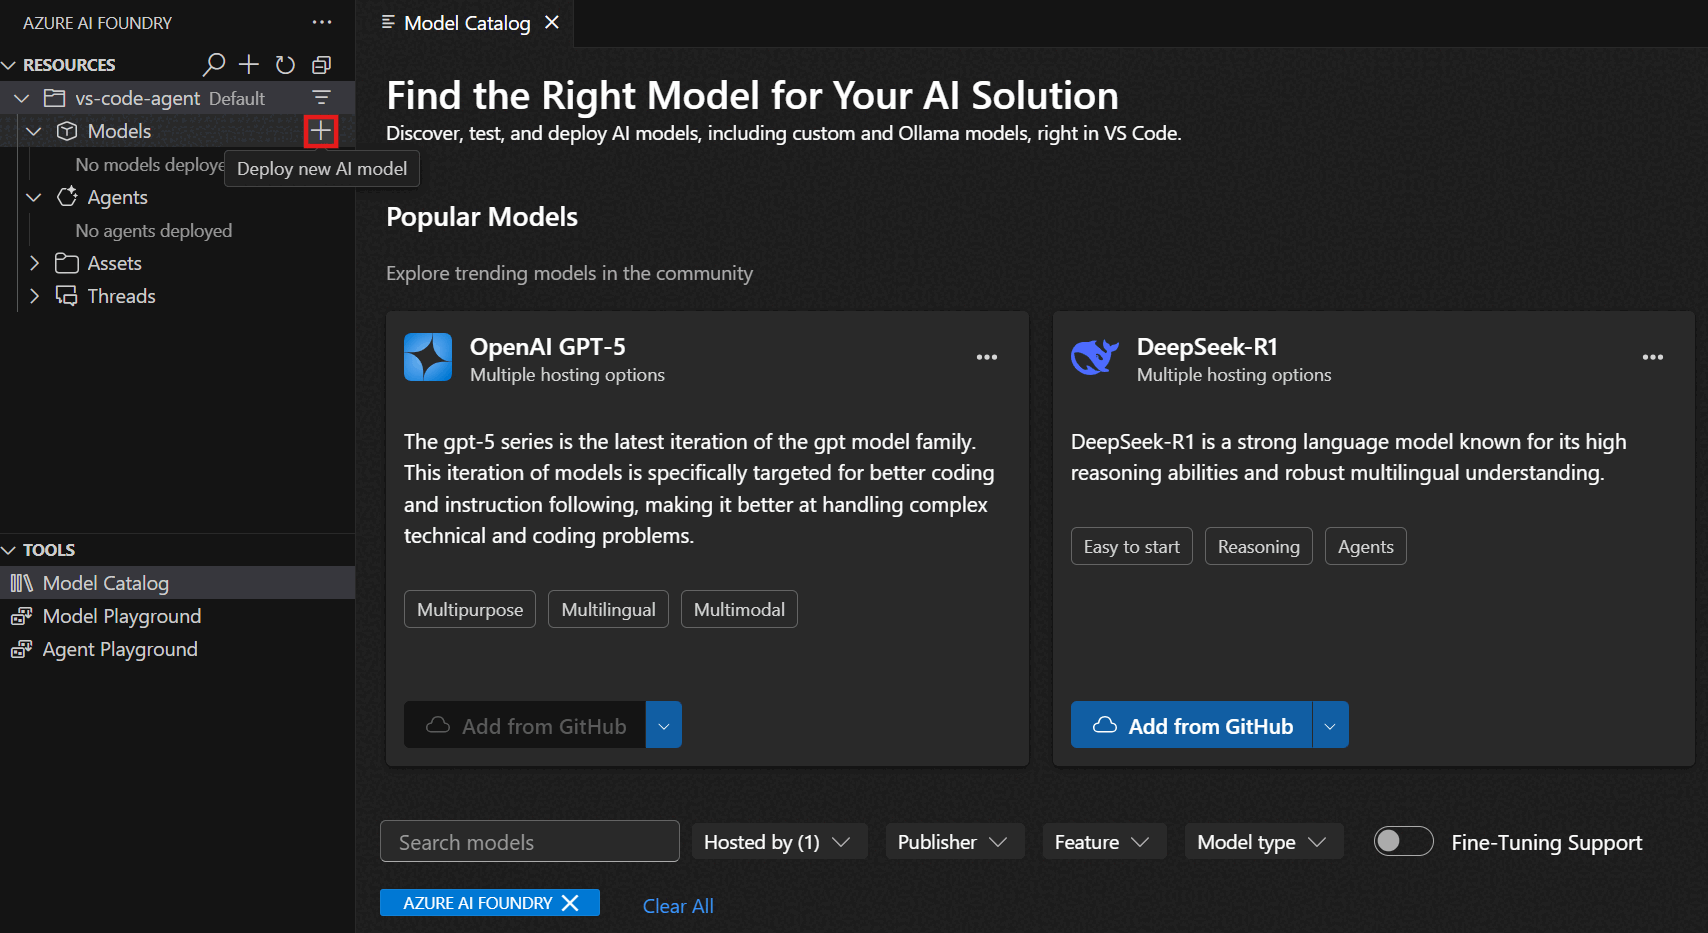Open the Hosted by dropdown
1708x933 pixels.
(779, 841)
